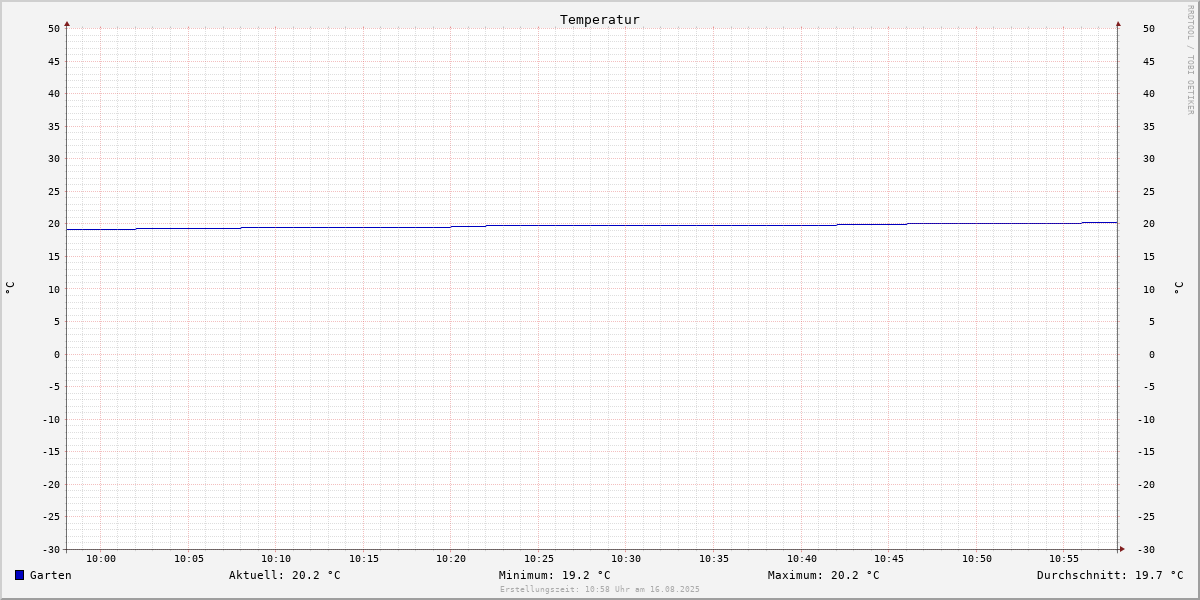Select the "Minimum: 19.2 °C" value
The height and width of the screenshot is (600, 1200).
pos(555,575)
